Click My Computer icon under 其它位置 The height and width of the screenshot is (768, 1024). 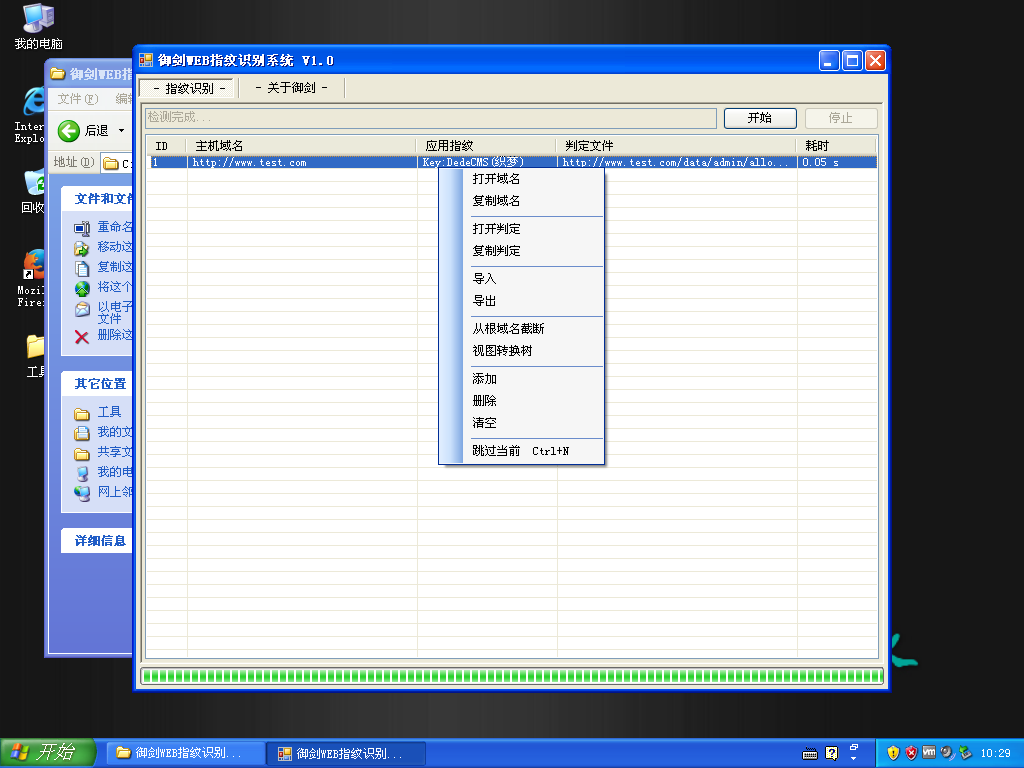tap(82, 473)
